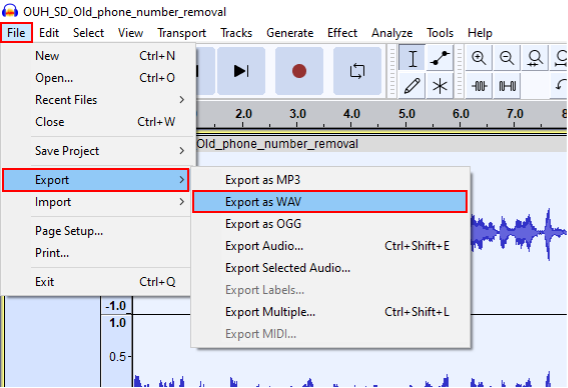Open the Tracks menu

236,33
